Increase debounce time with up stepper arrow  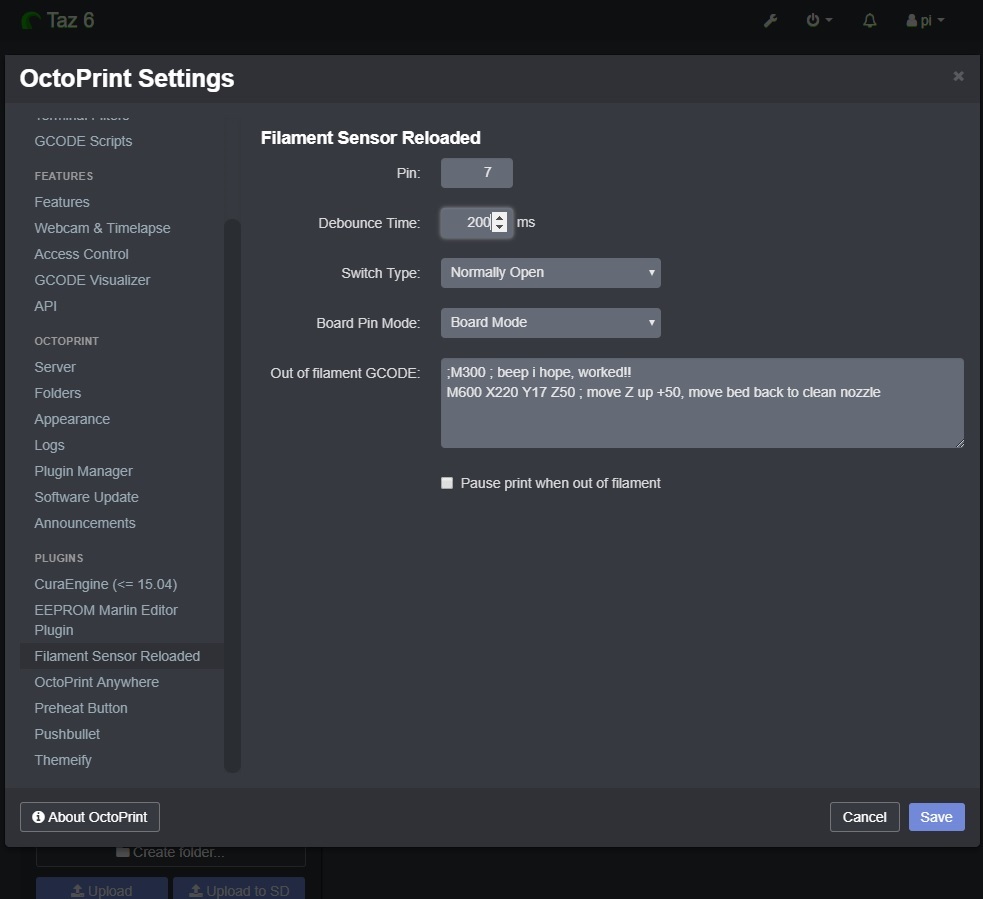pyautogui.click(x=499, y=218)
